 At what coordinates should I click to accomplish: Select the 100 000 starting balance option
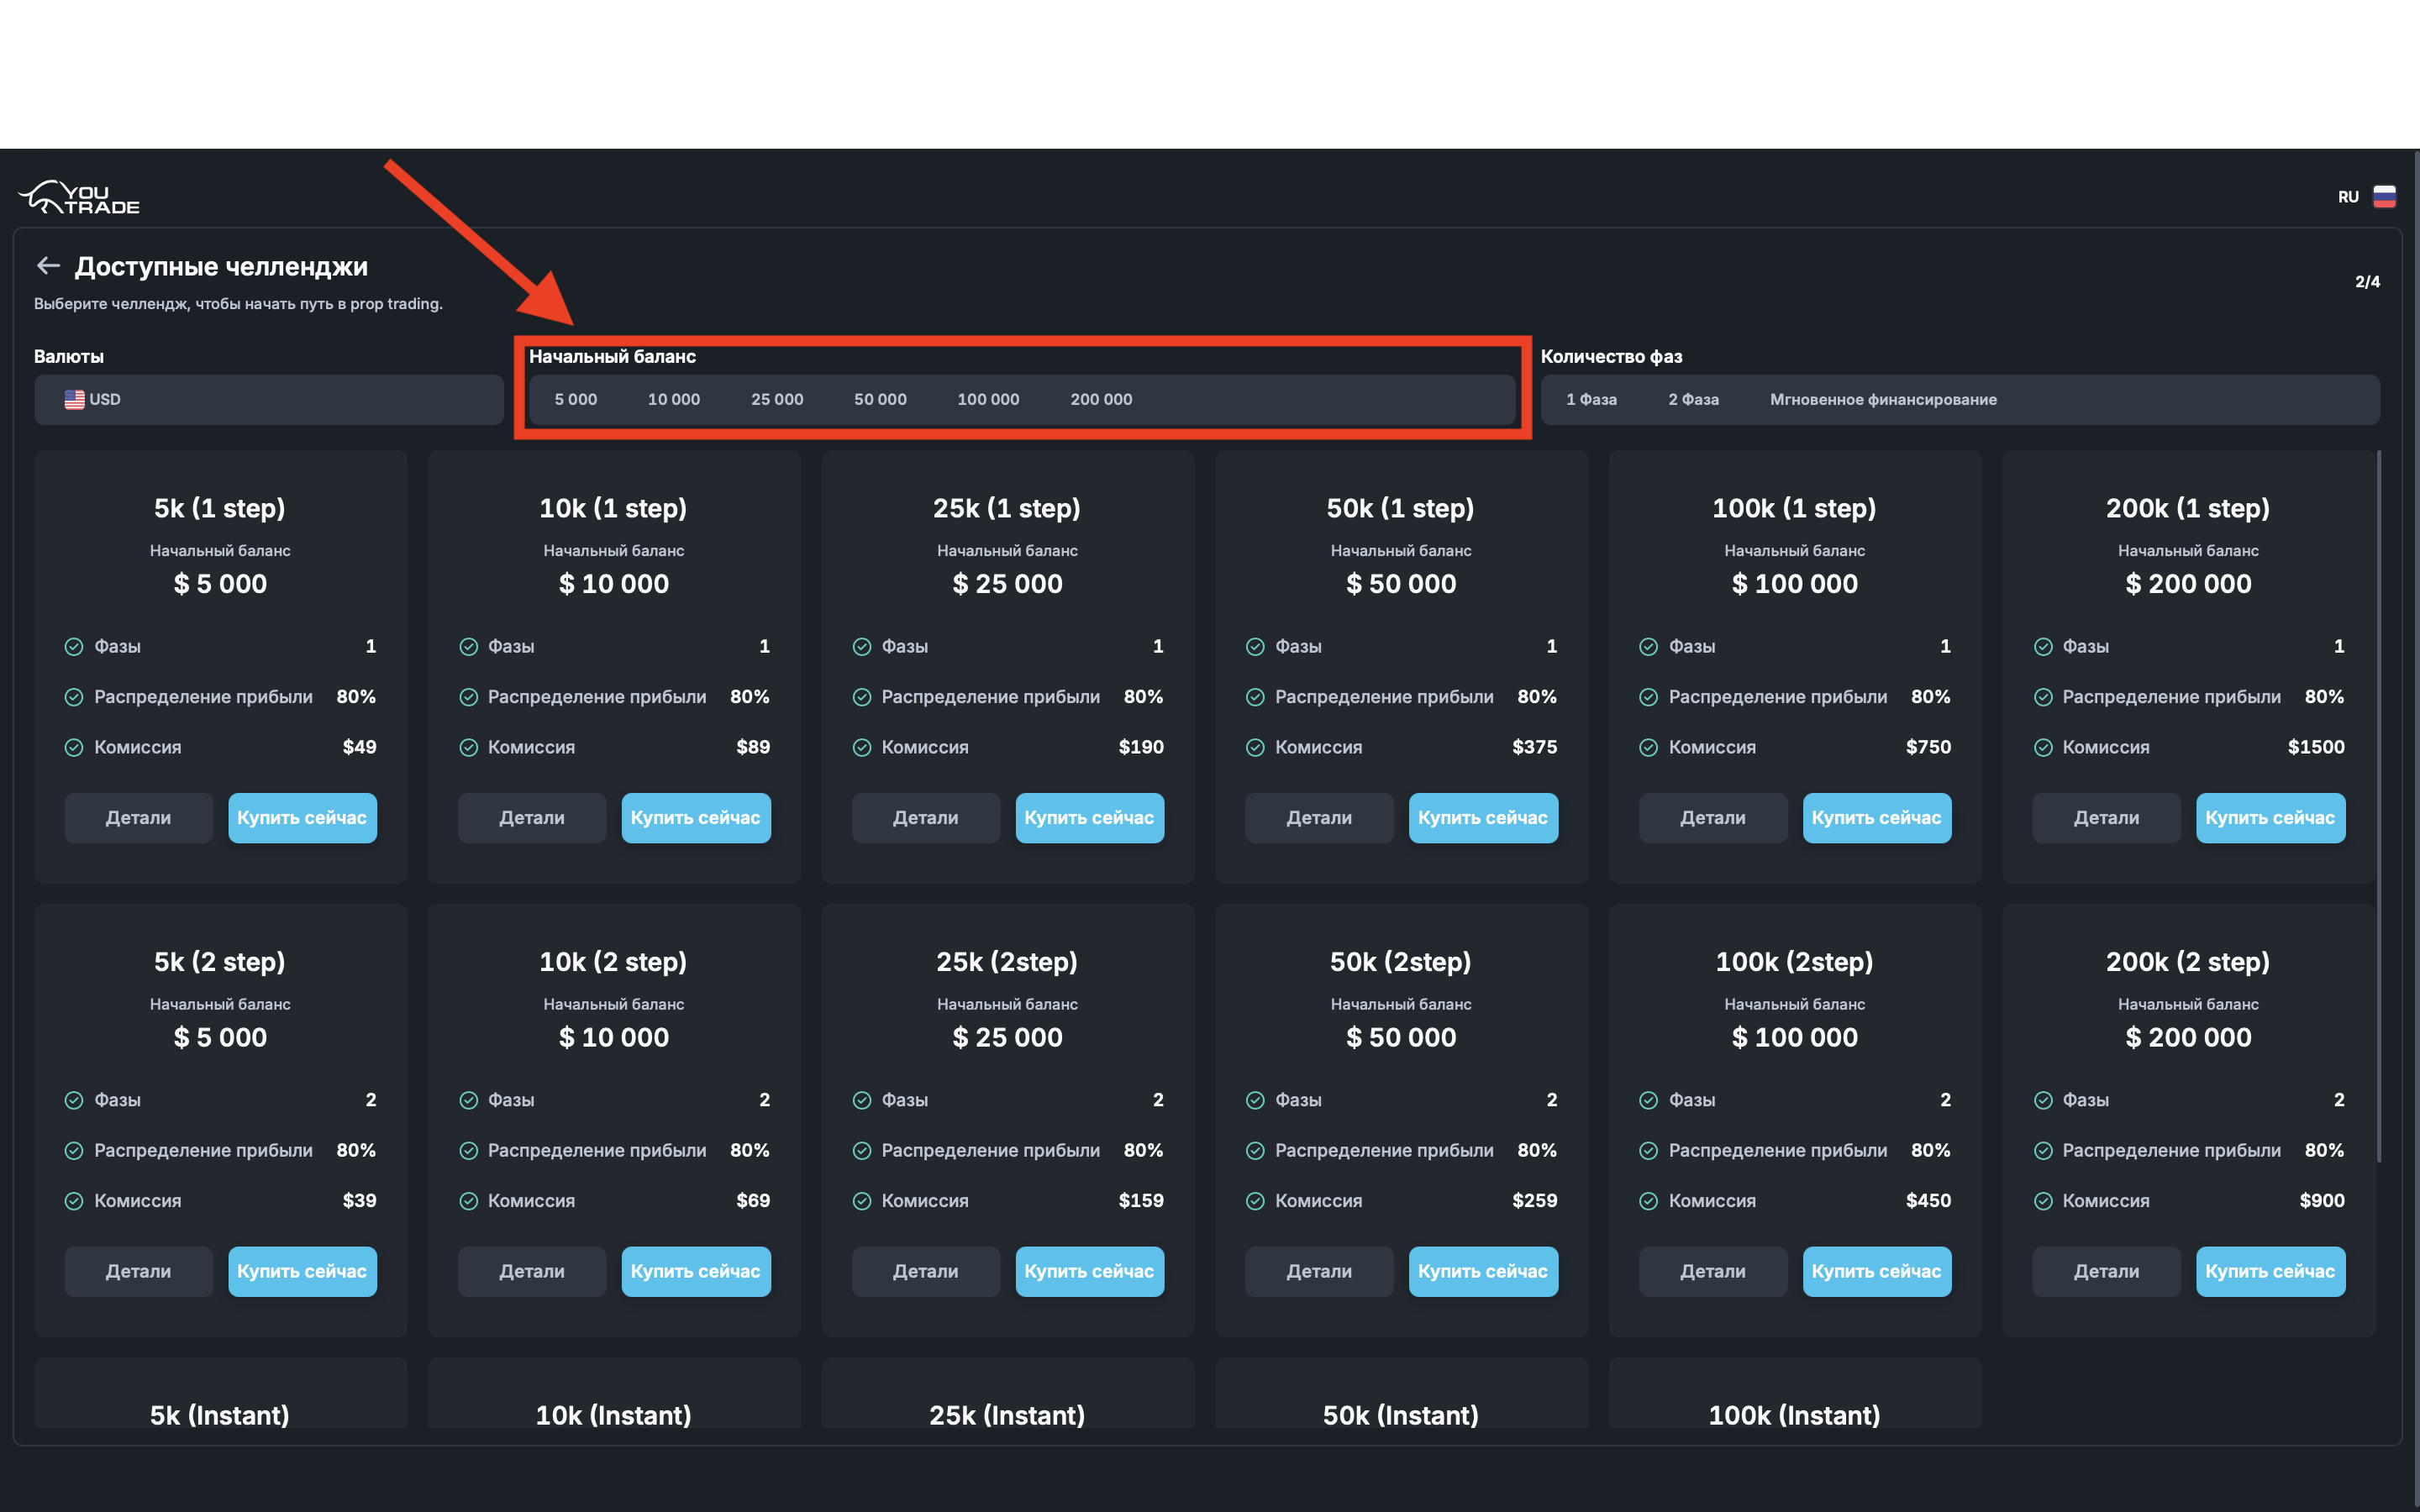988,400
